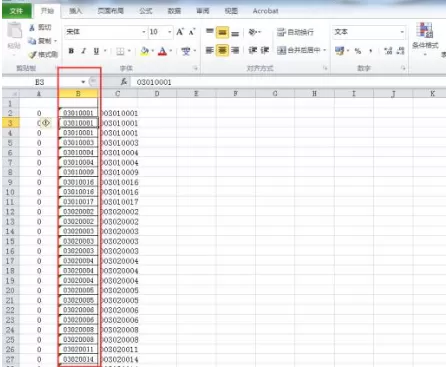Open Font group dialog launcher

[195, 68]
